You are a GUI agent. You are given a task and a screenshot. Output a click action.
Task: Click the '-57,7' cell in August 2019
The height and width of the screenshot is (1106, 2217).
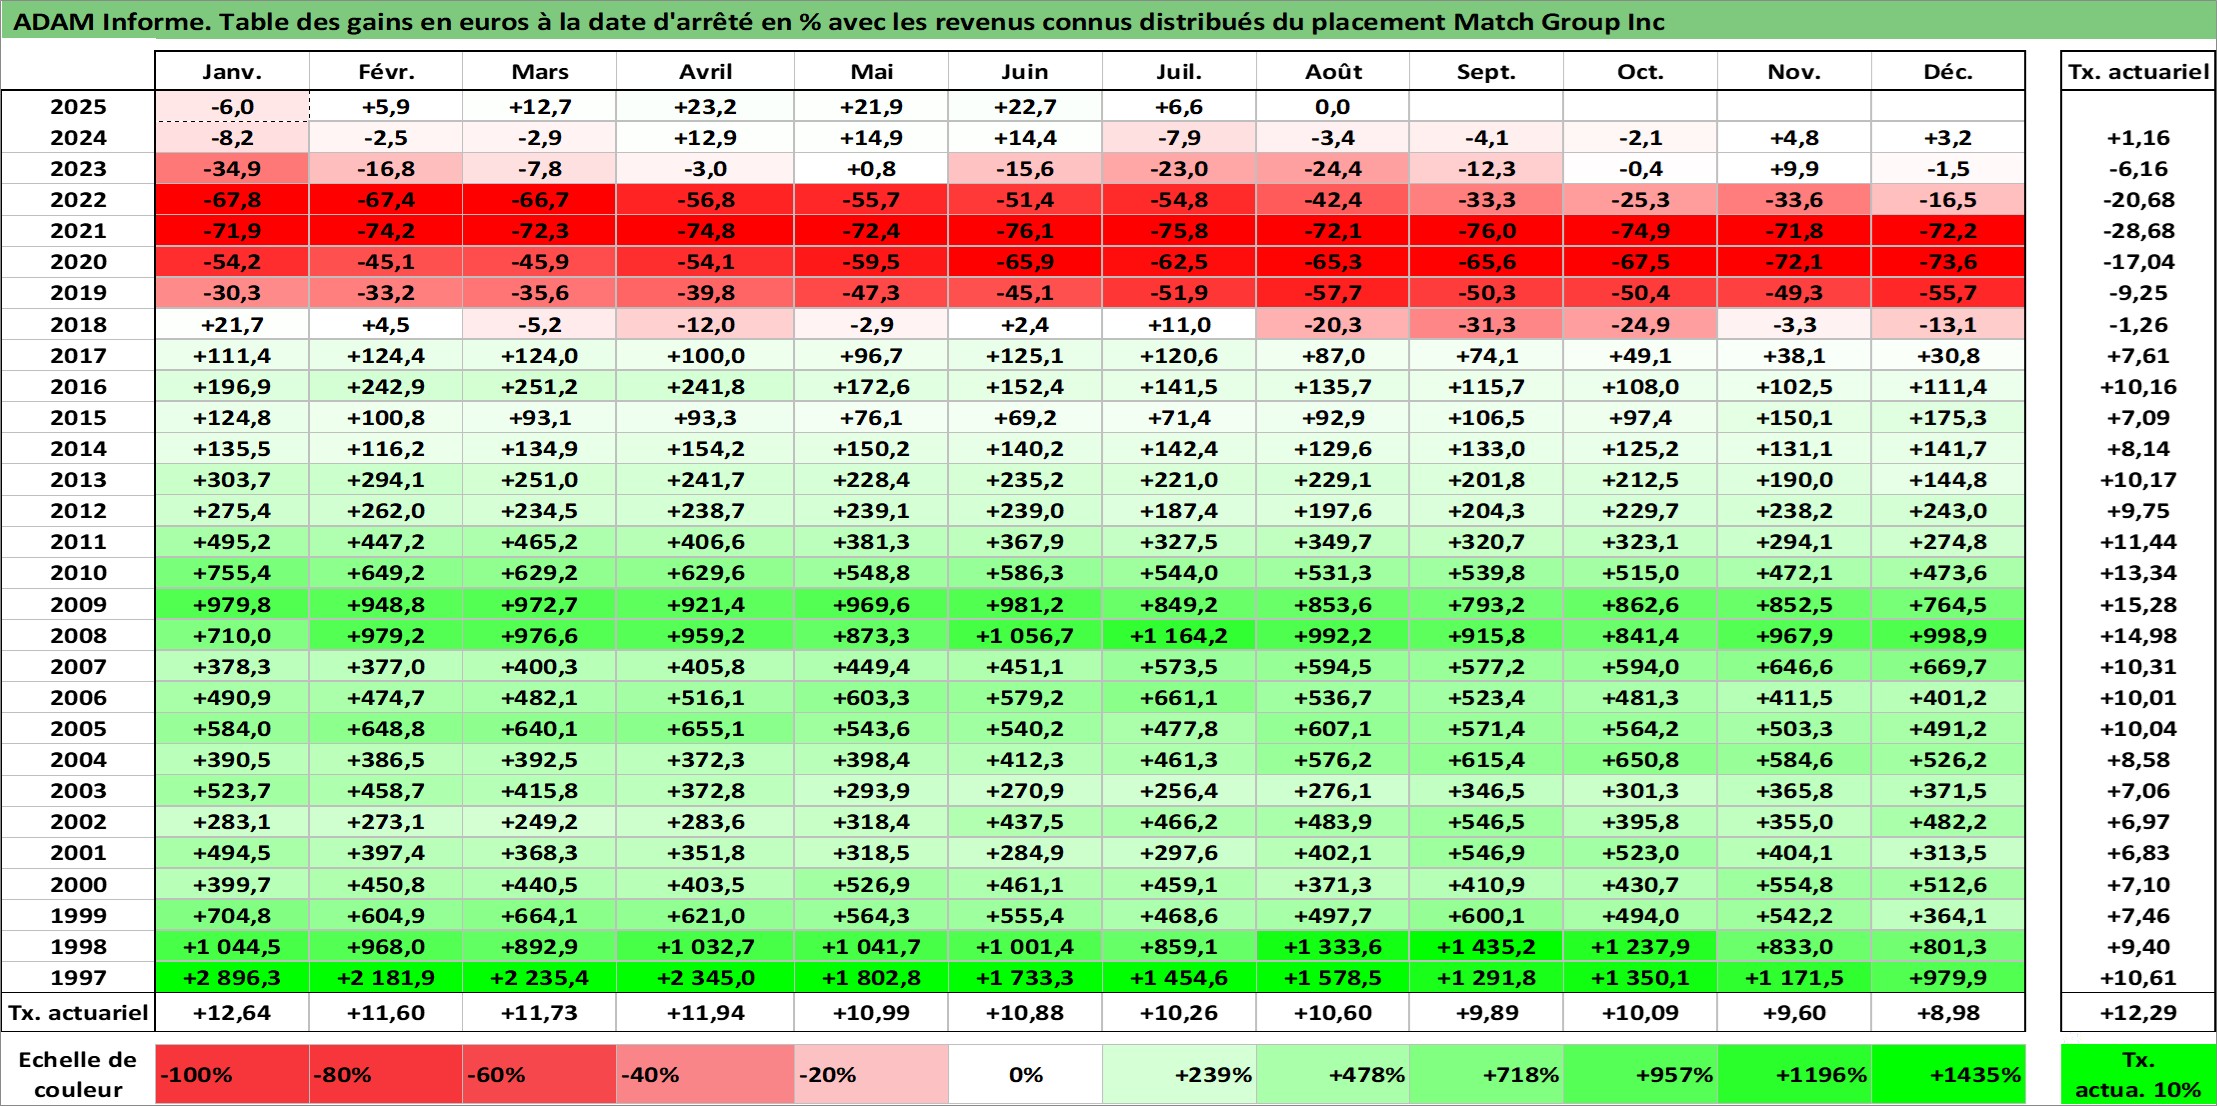(1333, 292)
